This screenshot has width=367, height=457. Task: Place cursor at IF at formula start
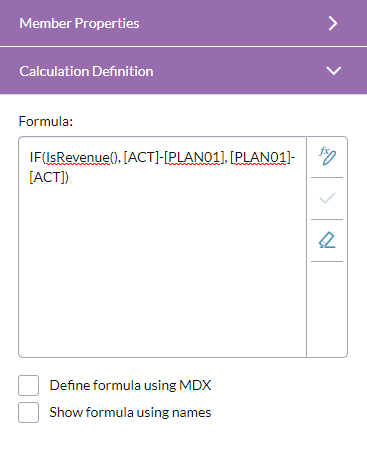(35, 157)
